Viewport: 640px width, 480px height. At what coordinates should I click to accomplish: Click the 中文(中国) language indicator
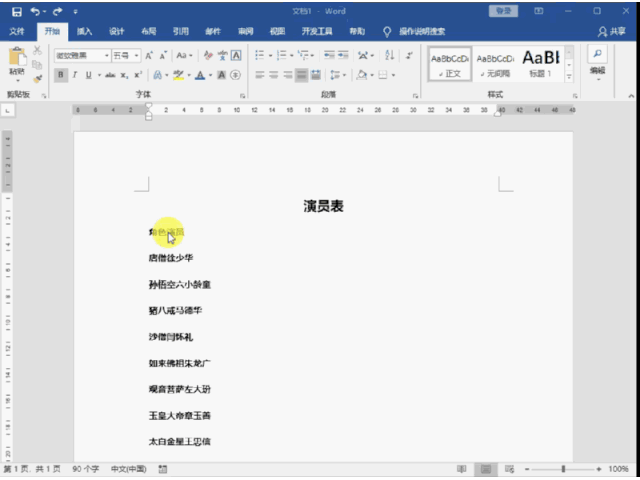(x=129, y=469)
